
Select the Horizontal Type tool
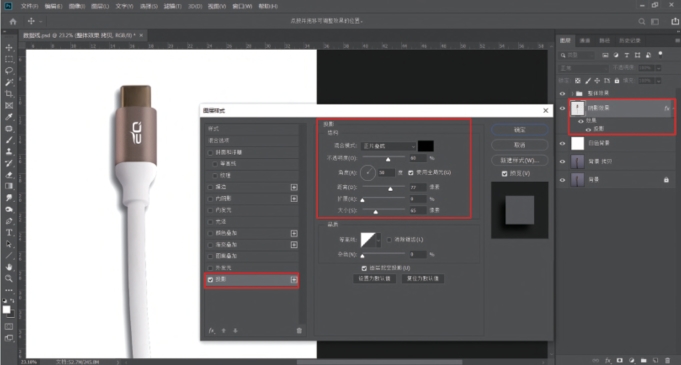click(9, 232)
